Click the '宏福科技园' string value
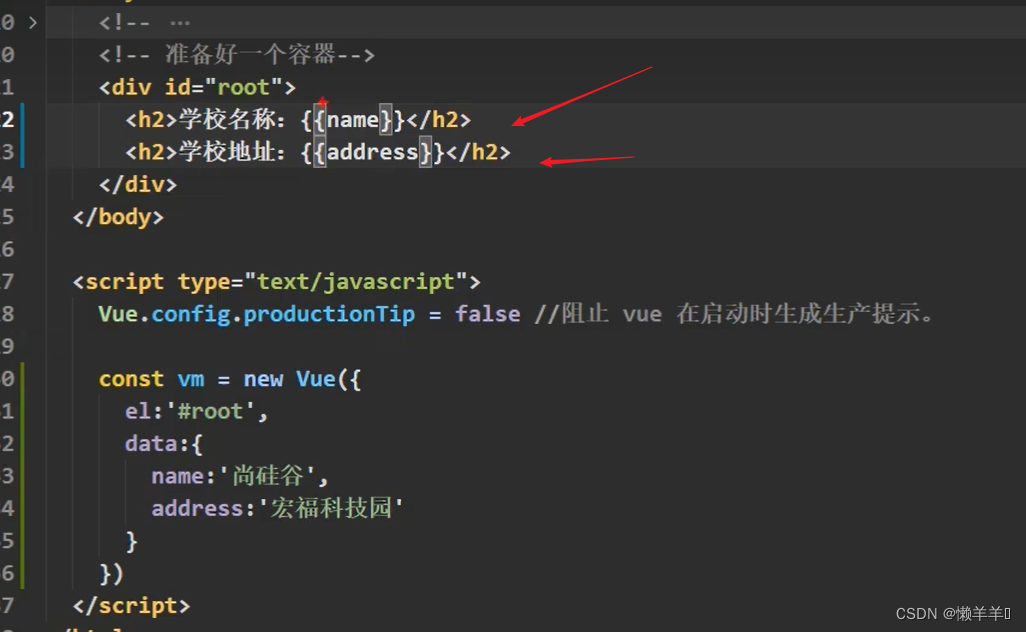 tap(332, 508)
